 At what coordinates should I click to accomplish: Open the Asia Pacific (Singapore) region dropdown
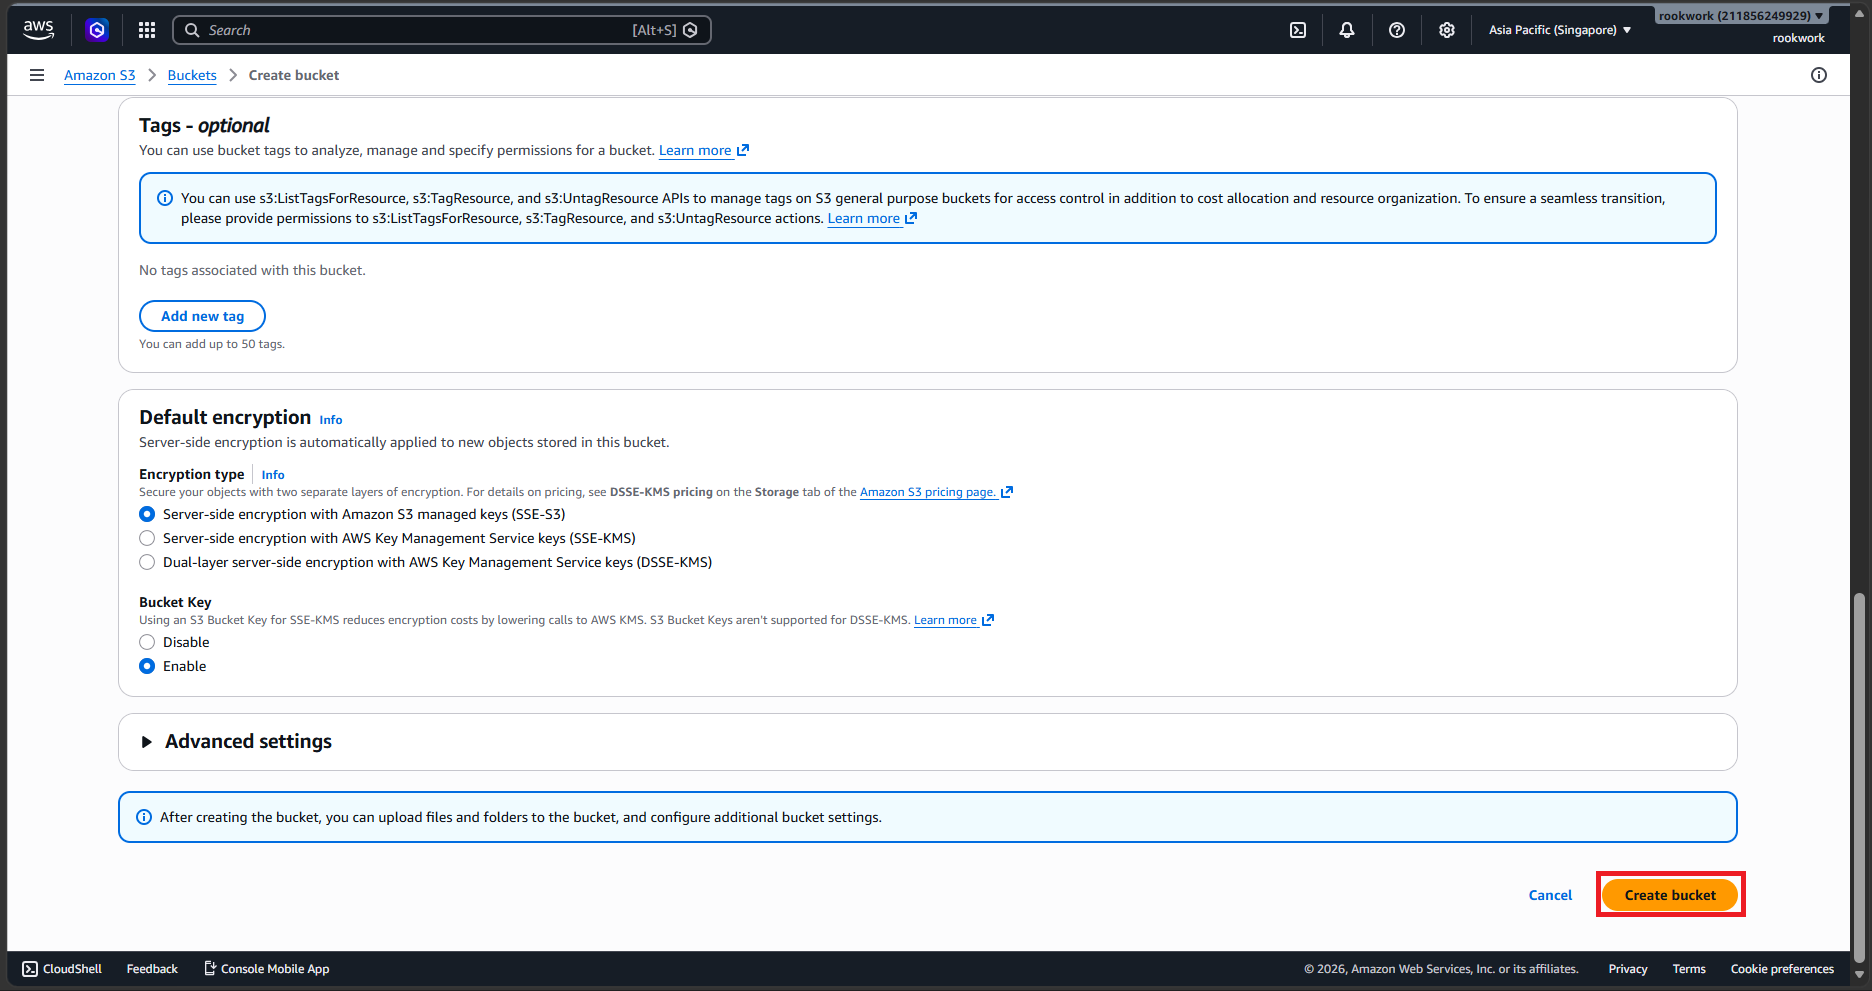point(1560,30)
